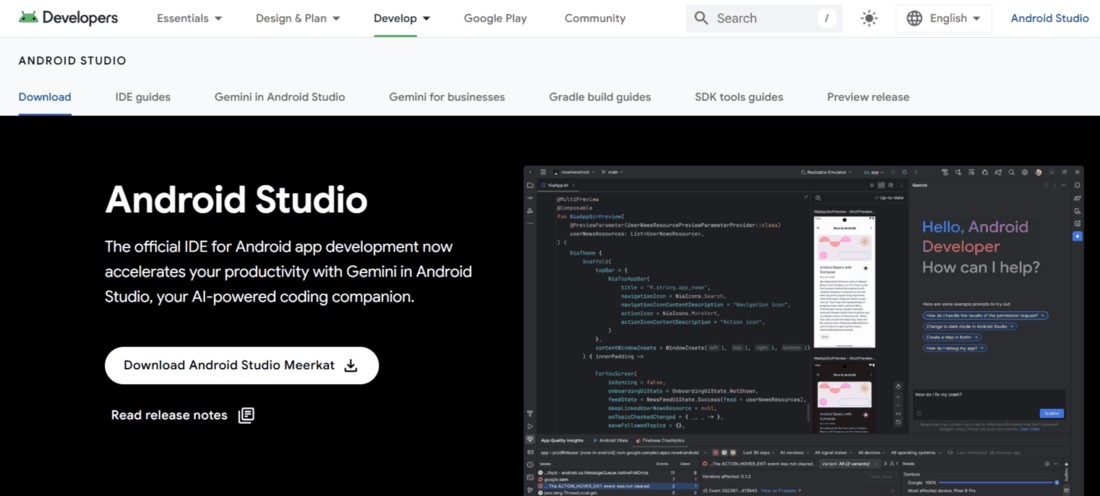The height and width of the screenshot is (496, 1100).
Task: Open the Develop dropdown menu
Action: click(x=402, y=18)
